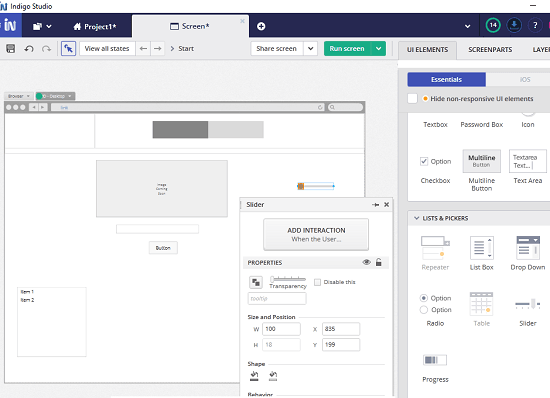Close the Screen tab
The width and height of the screenshot is (550, 398).
[242, 21]
